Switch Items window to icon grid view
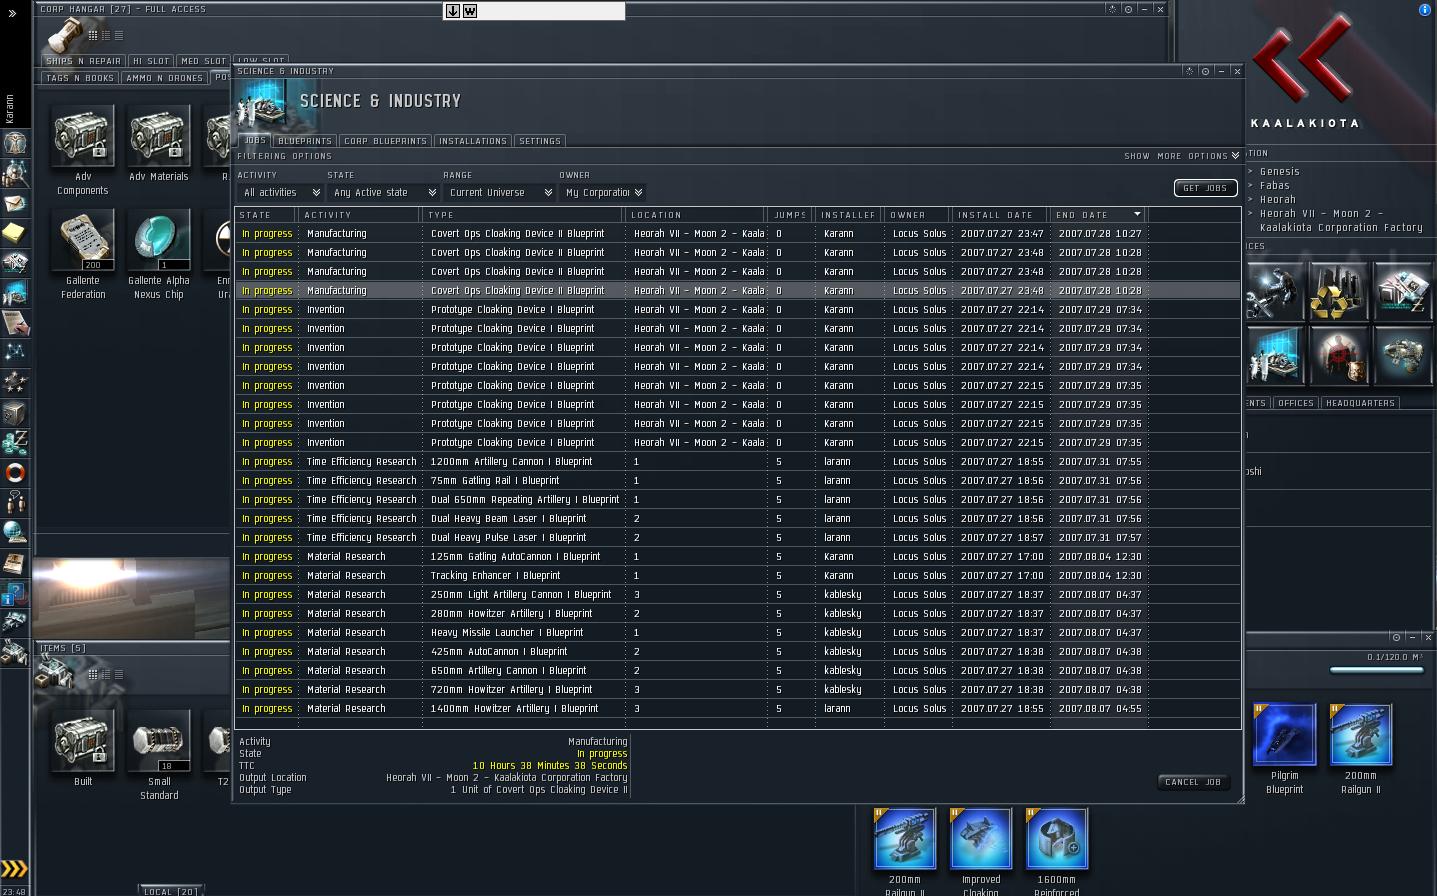 93,675
